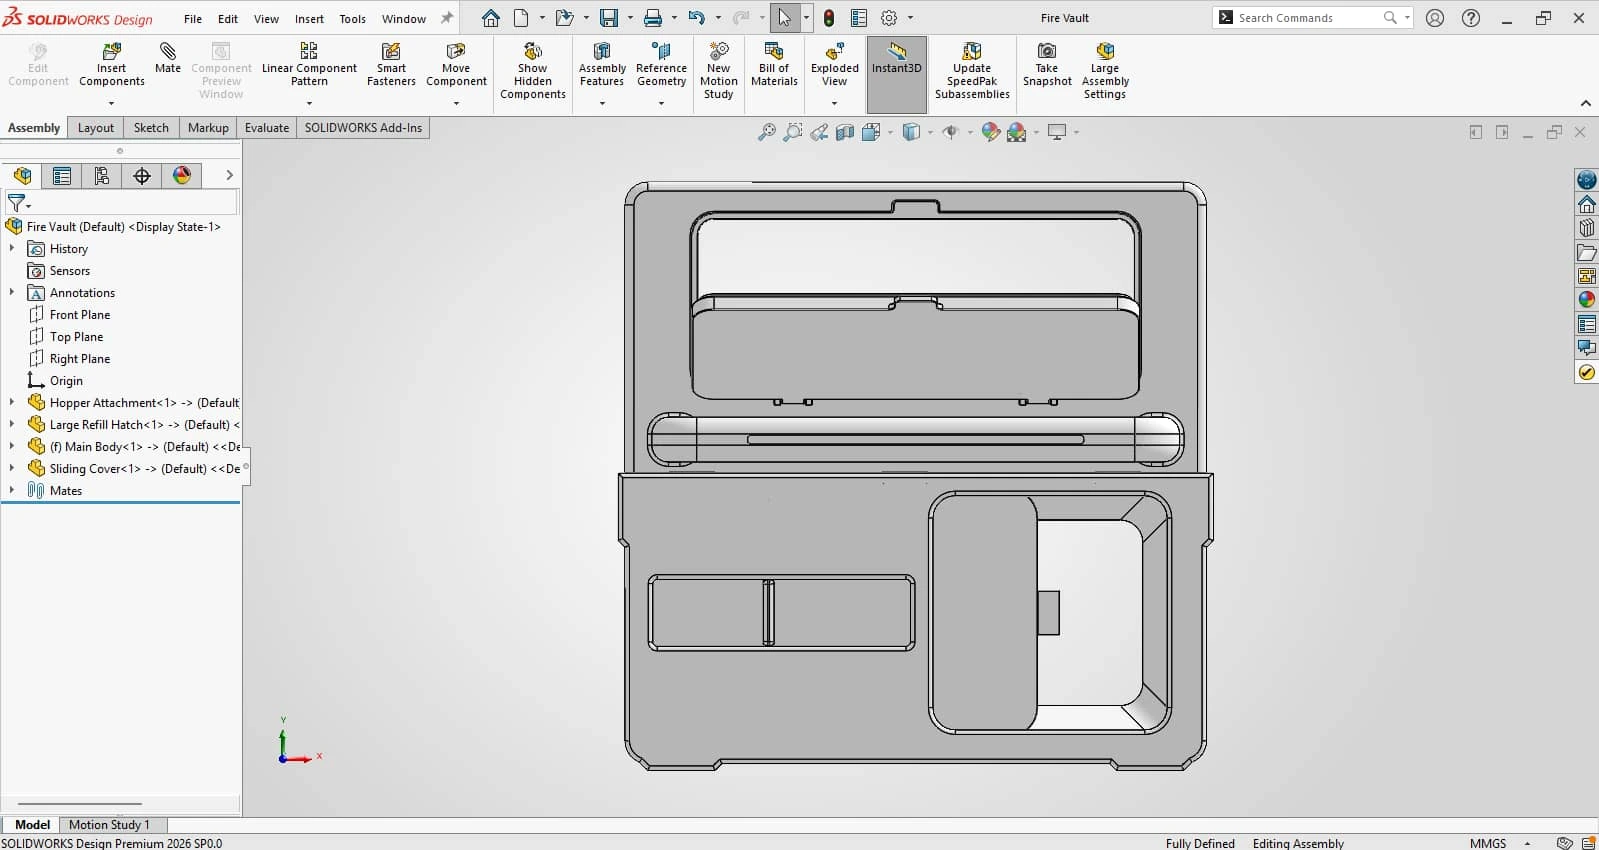The image size is (1599, 850).
Task: Click the Exploded View tool
Action: tap(834, 65)
